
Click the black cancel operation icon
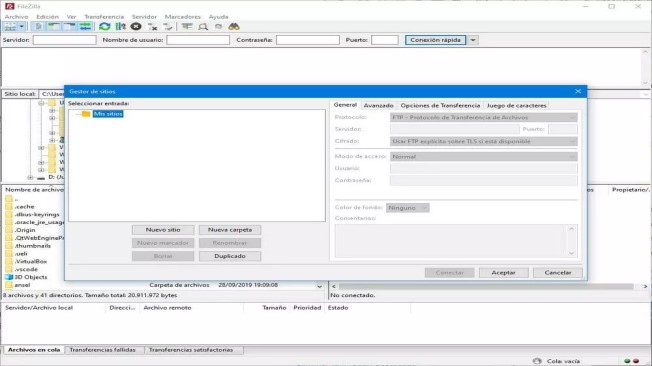coord(136,27)
